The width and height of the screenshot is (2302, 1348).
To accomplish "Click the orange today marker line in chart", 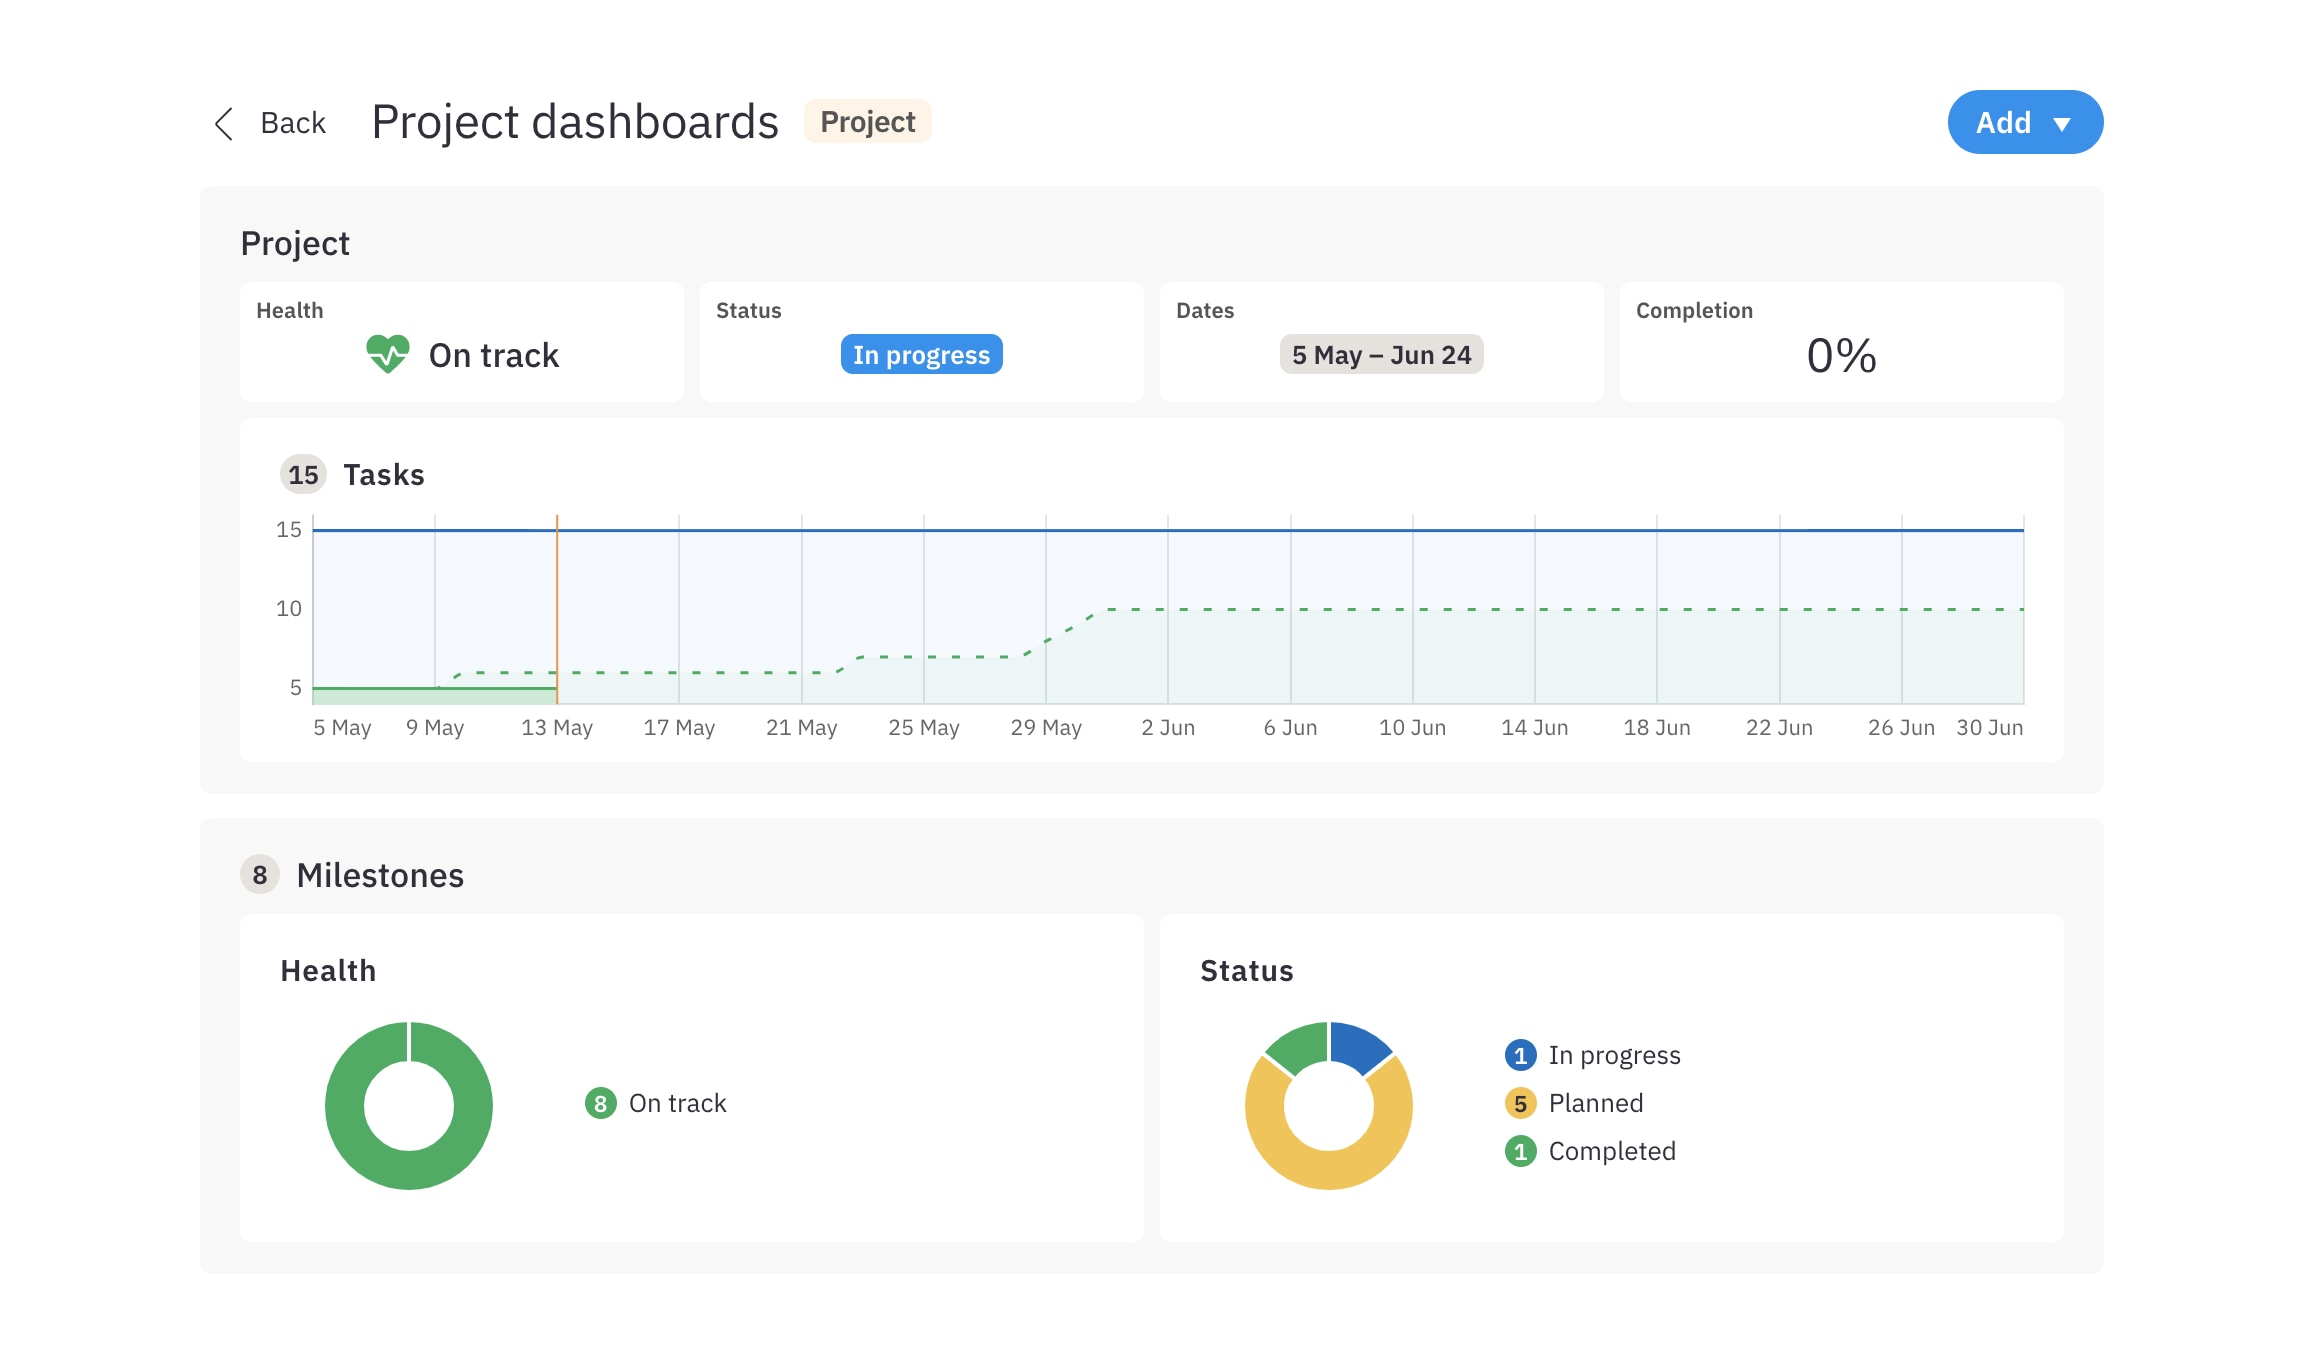I will click(557, 609).
